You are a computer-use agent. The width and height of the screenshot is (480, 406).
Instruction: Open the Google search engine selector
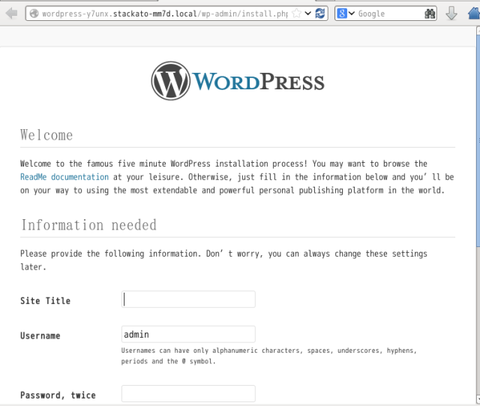pyautogui.click(x=346, y=14)
